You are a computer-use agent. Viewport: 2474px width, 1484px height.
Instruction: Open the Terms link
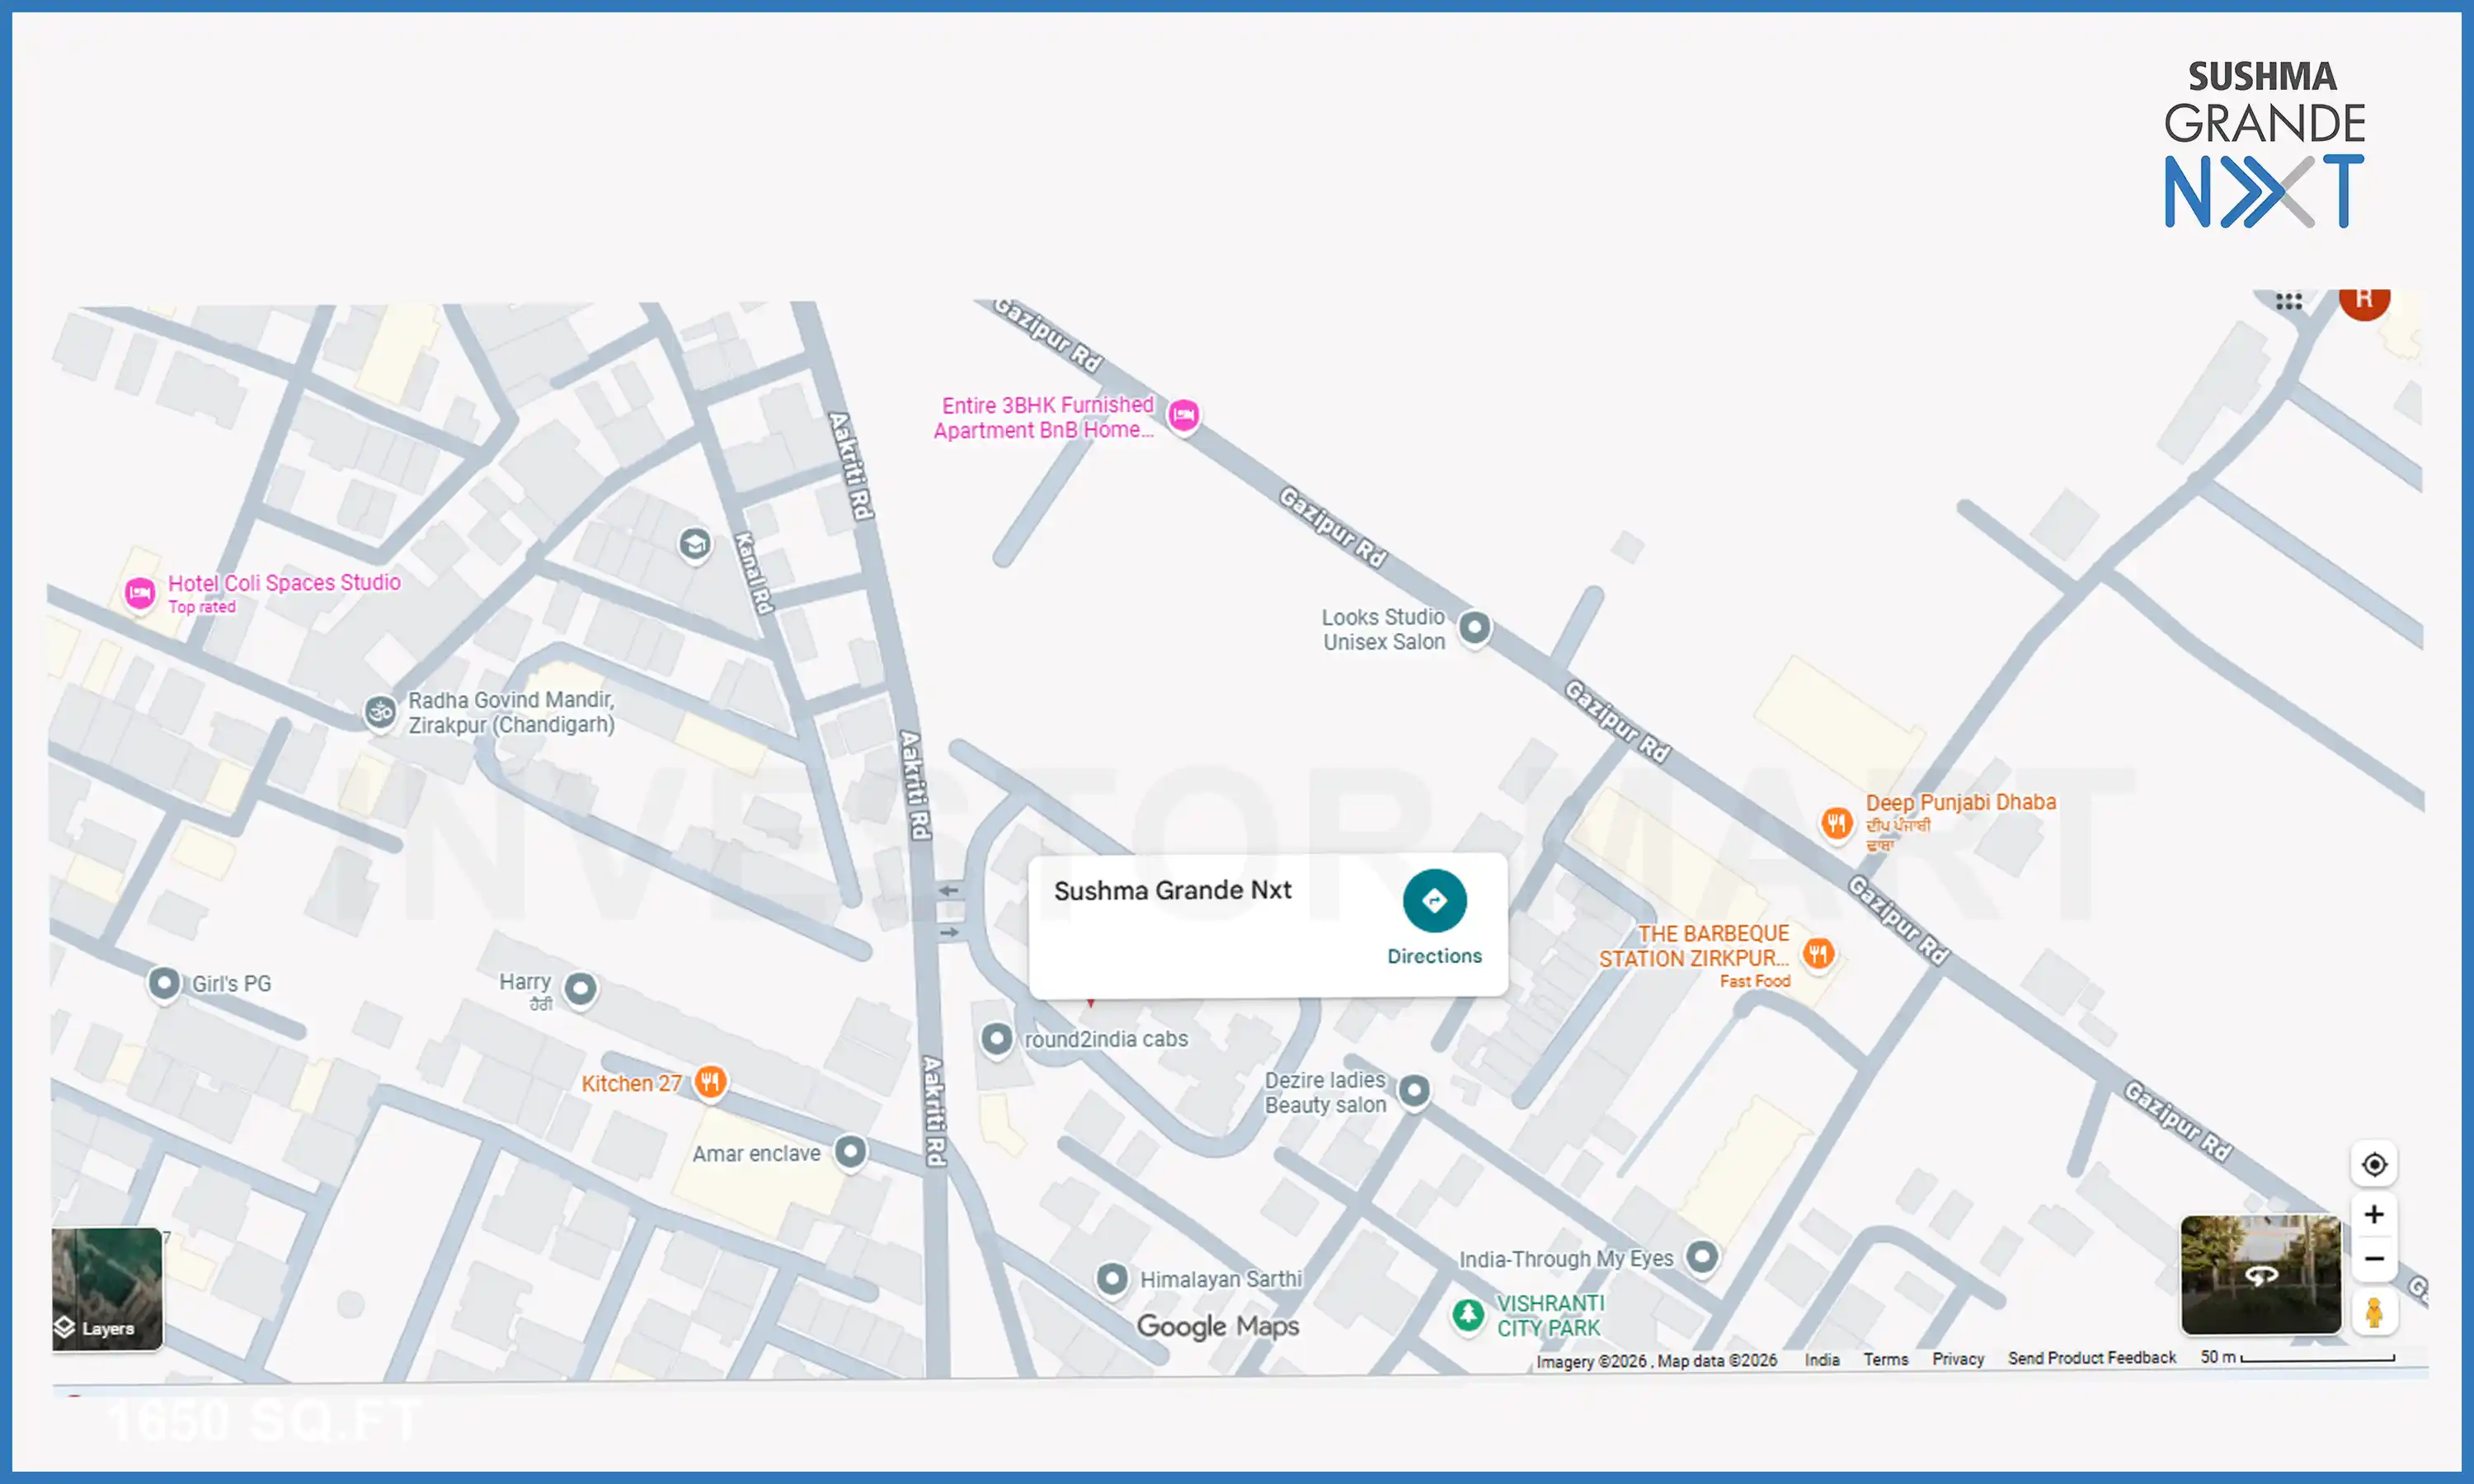click(1885, 1359)
